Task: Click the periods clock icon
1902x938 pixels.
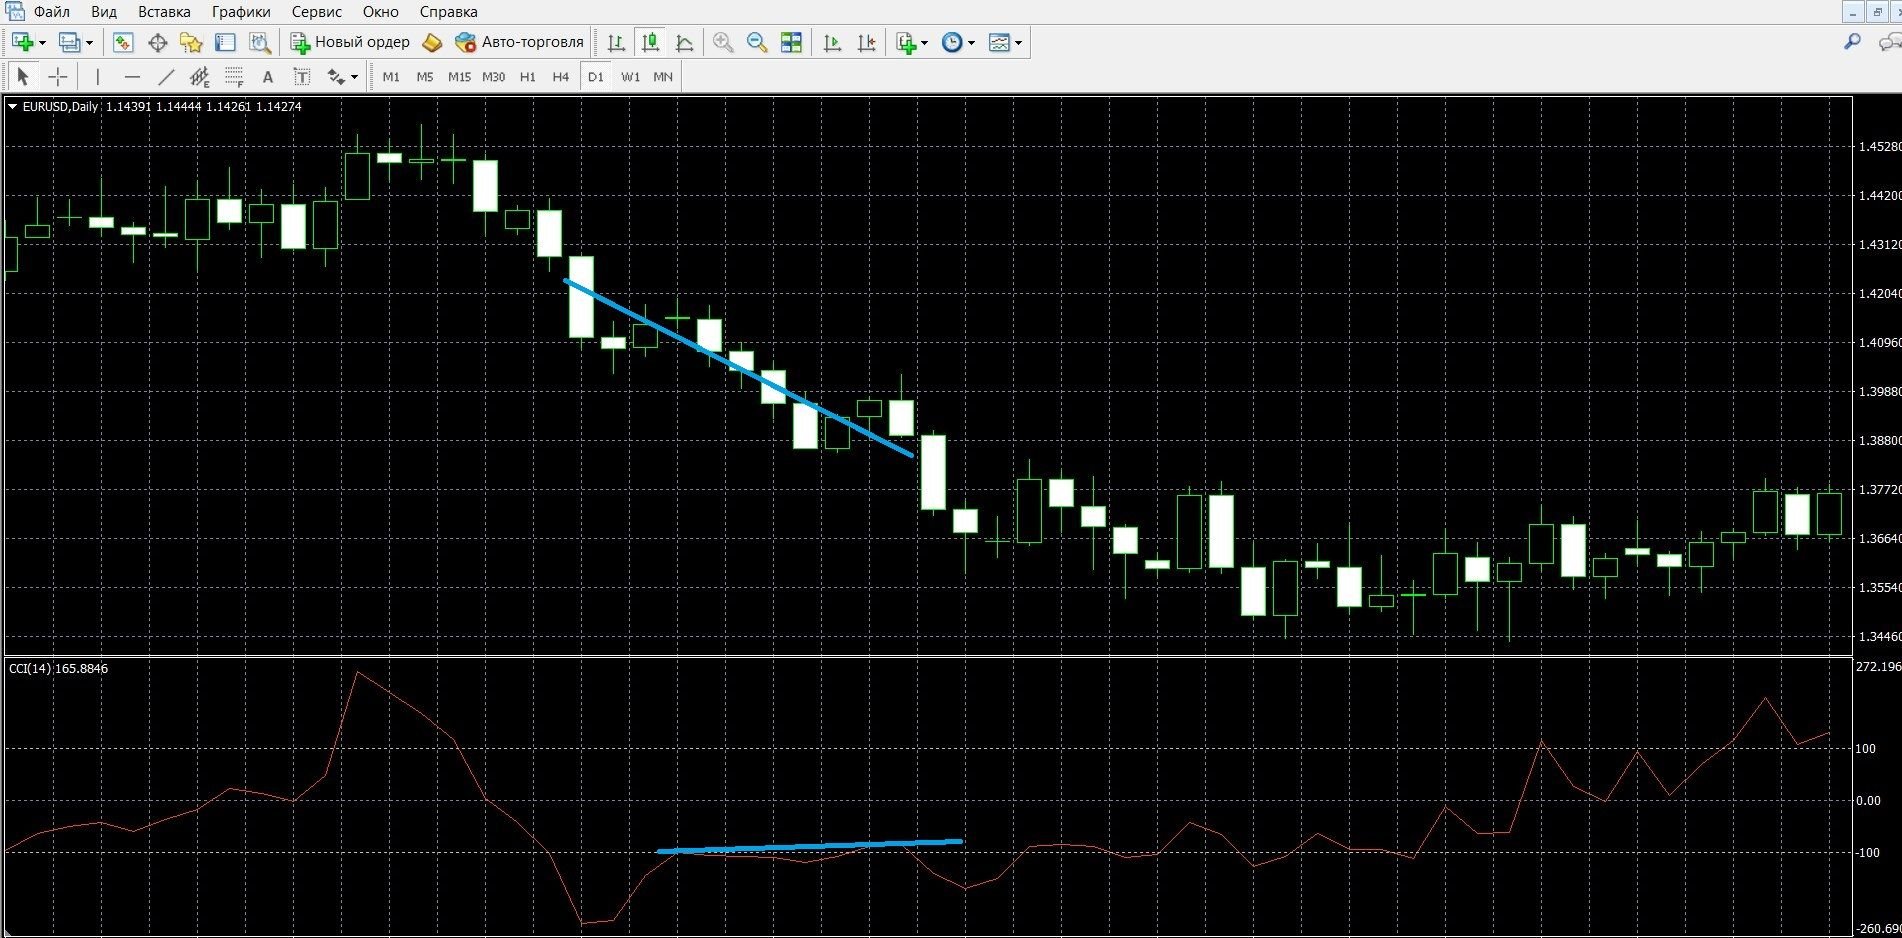Action: [x=953, y=42]
